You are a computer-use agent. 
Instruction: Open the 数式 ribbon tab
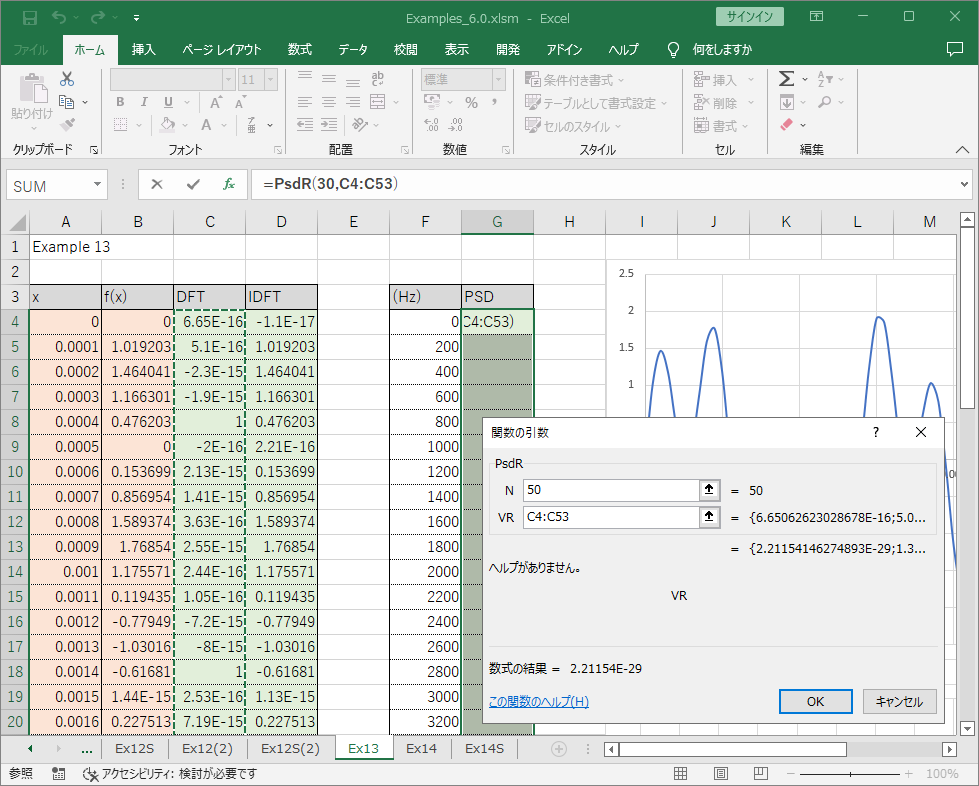(x=299, y=49)
